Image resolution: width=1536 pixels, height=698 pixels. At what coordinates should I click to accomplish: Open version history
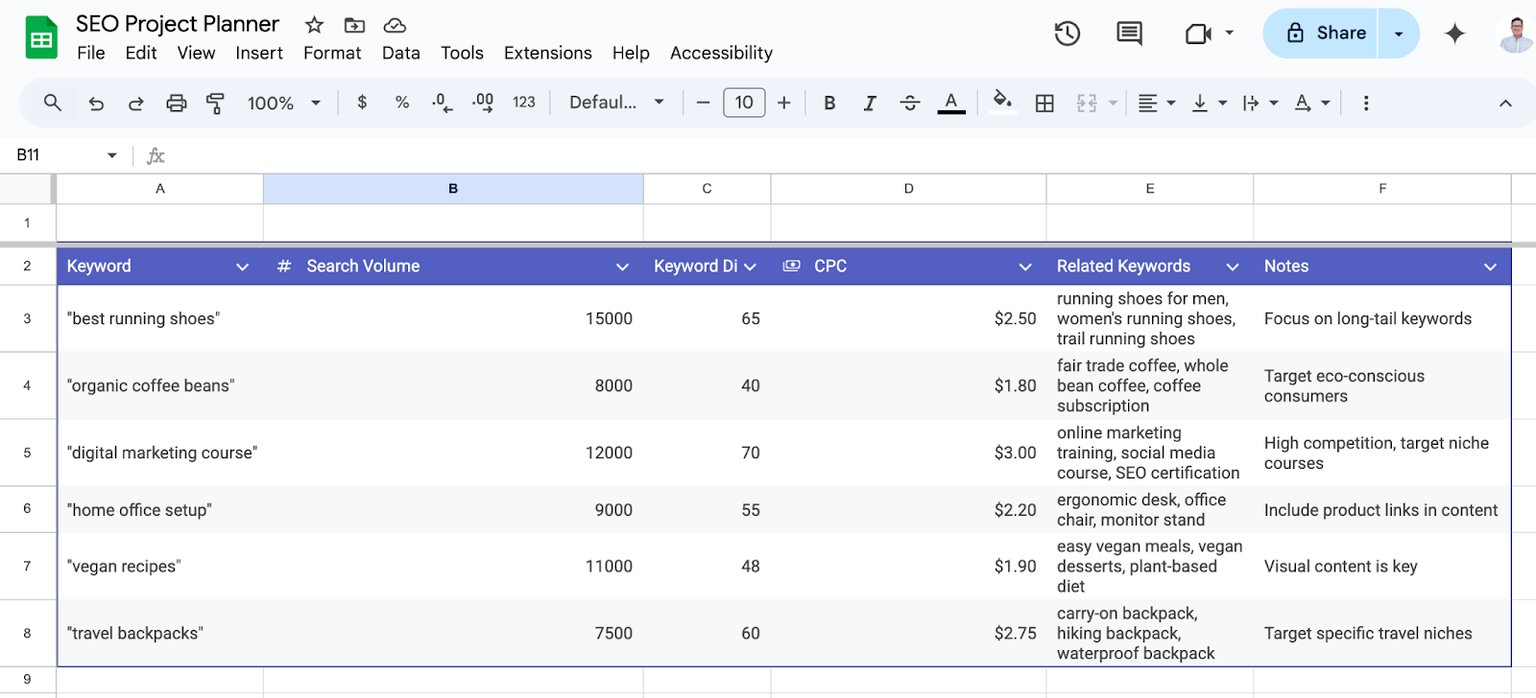pos(1067,33)
